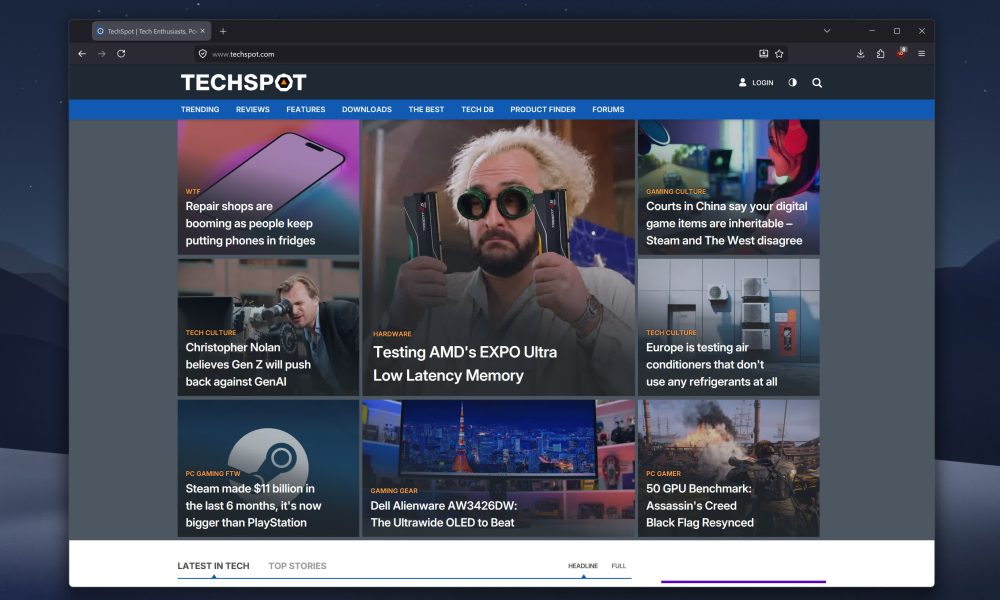
Task: Toggle reader view icon in address bar
Action: tap(763, 54)
